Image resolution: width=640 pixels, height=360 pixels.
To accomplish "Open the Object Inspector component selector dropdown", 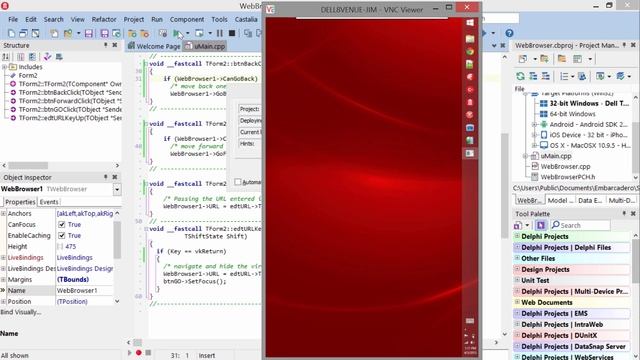I will click(x=117, y=189).
